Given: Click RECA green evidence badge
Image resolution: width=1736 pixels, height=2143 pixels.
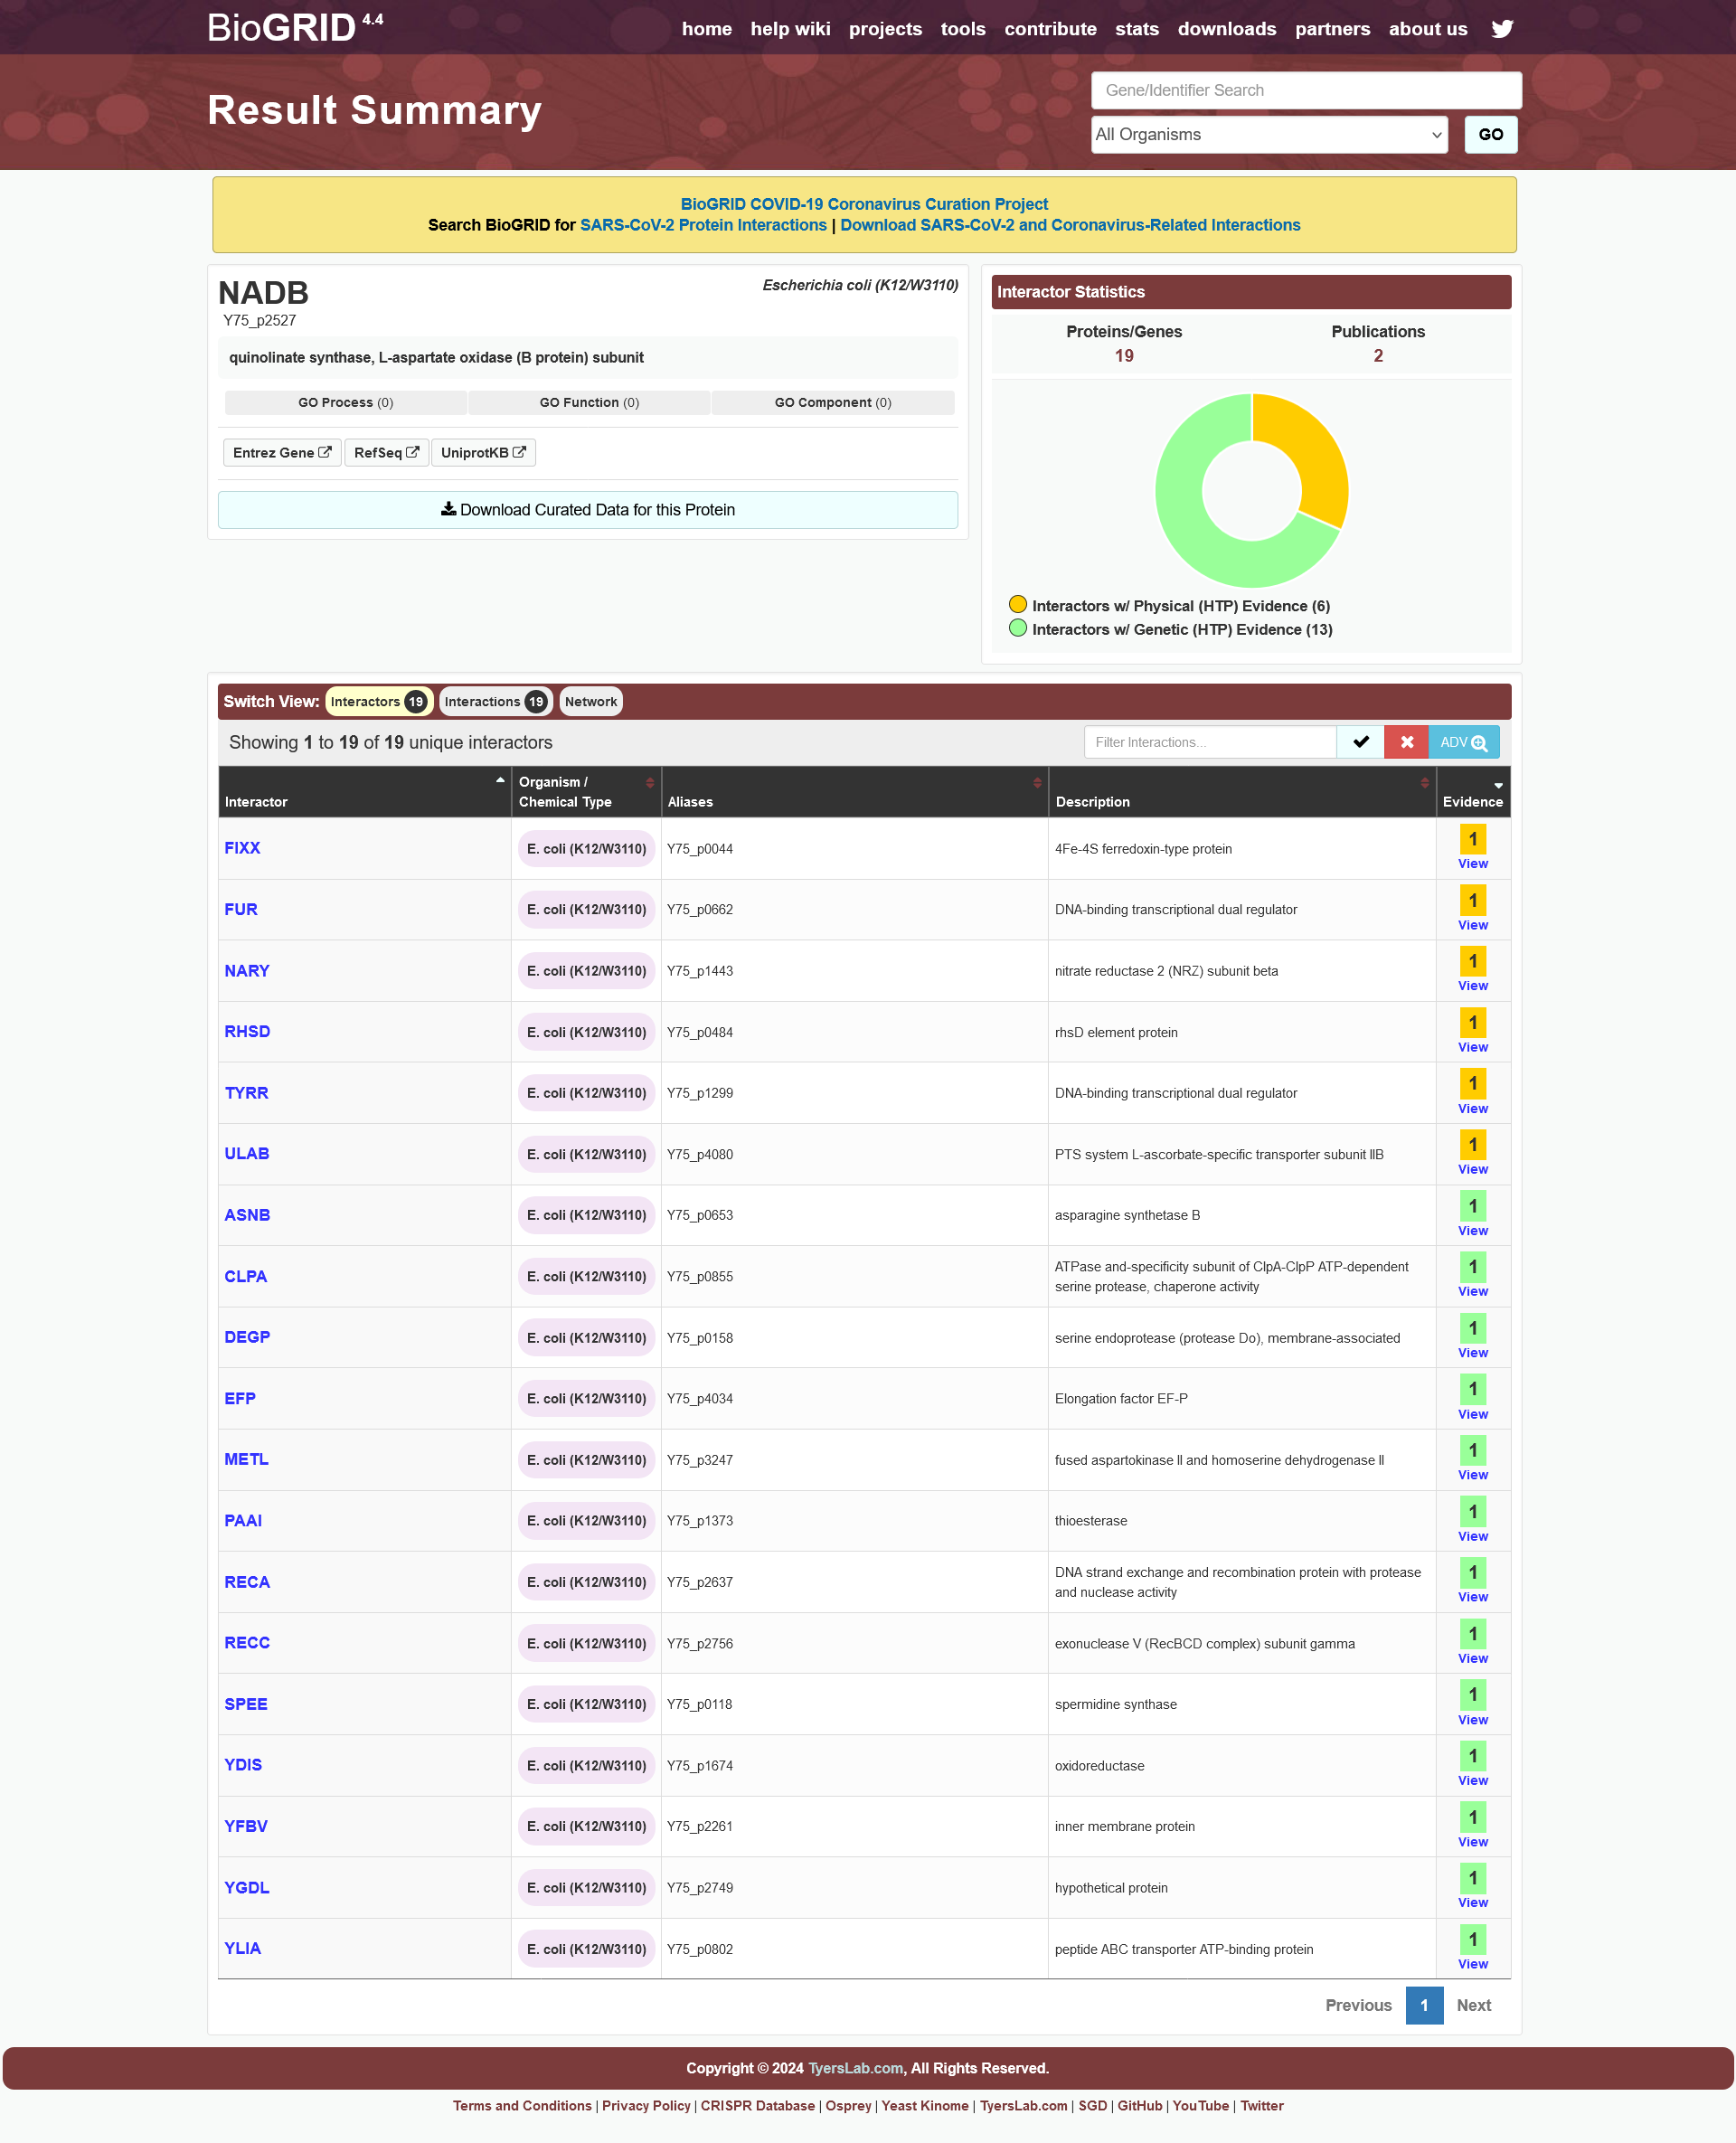Looking at the screenshot, I should [x=1472, y=1572].
